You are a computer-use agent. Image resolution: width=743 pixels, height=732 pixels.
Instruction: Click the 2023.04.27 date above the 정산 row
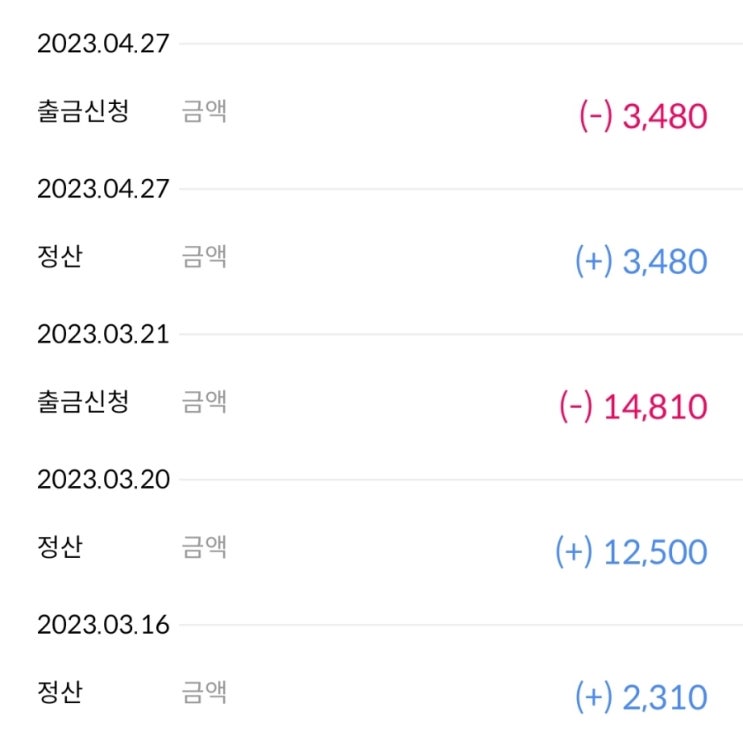103,189
